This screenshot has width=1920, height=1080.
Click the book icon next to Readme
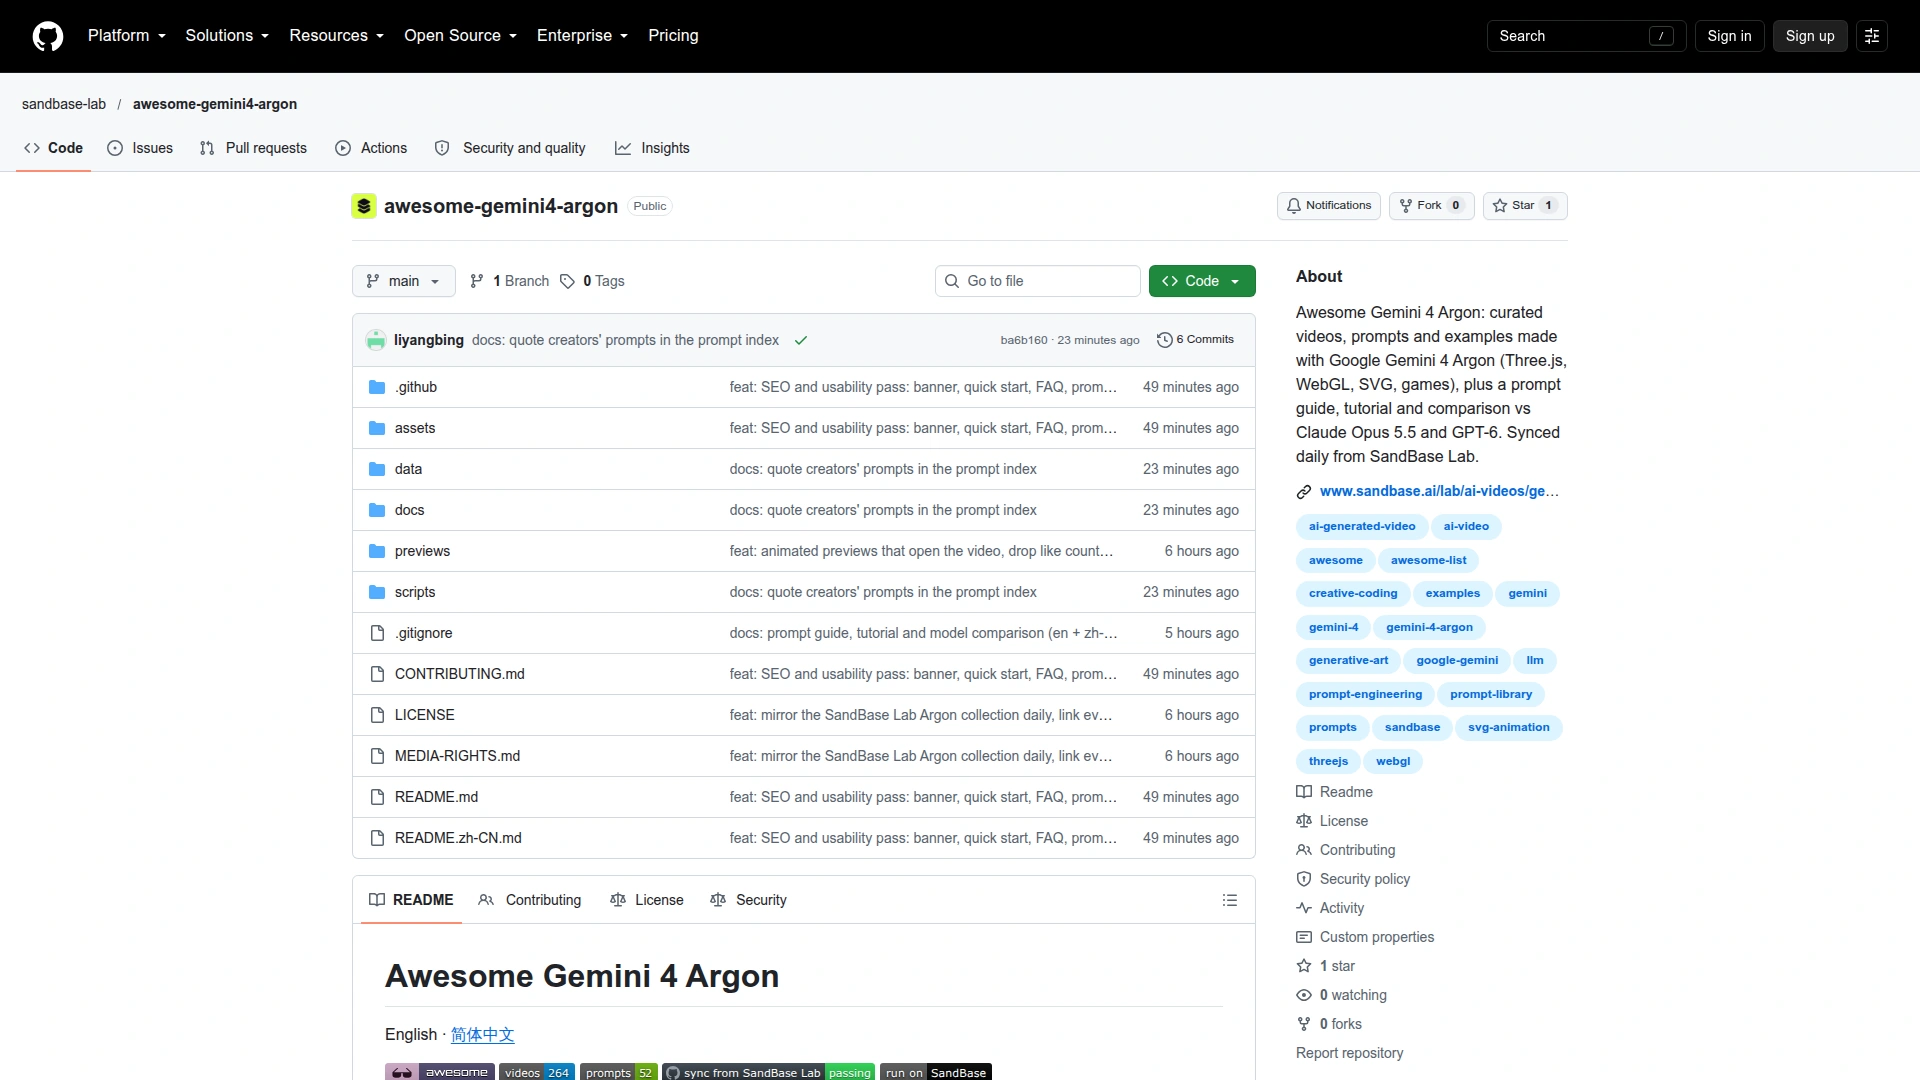1304,792
